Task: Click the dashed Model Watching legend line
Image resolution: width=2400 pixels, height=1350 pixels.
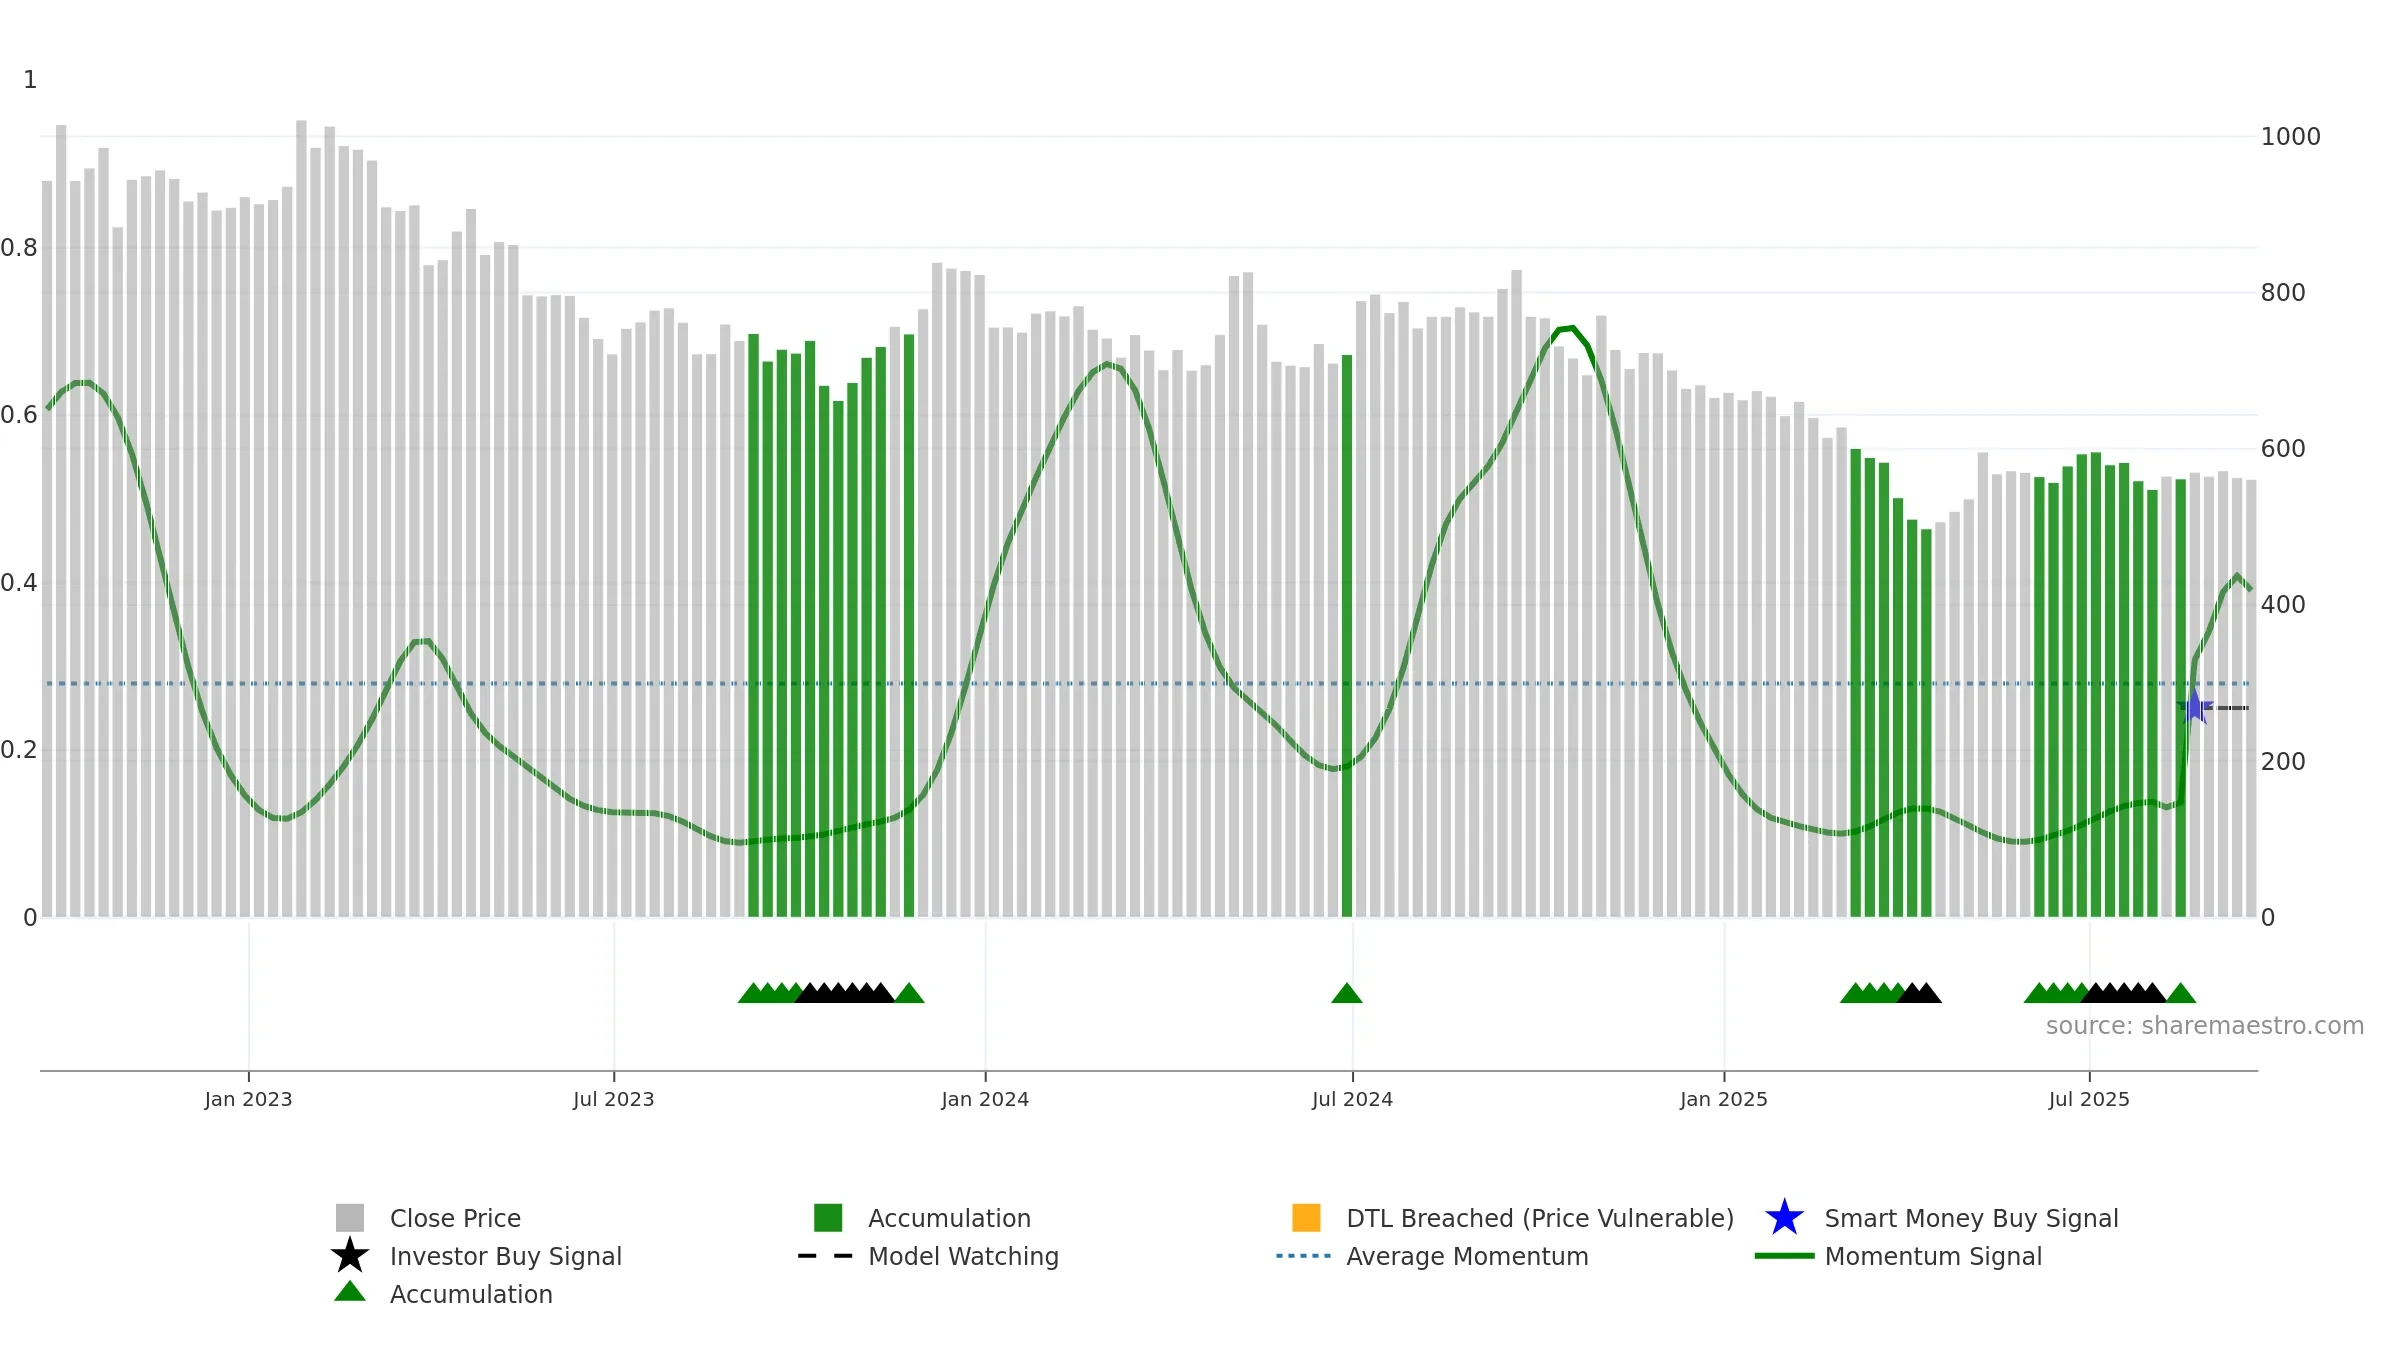Action: 826,1256
